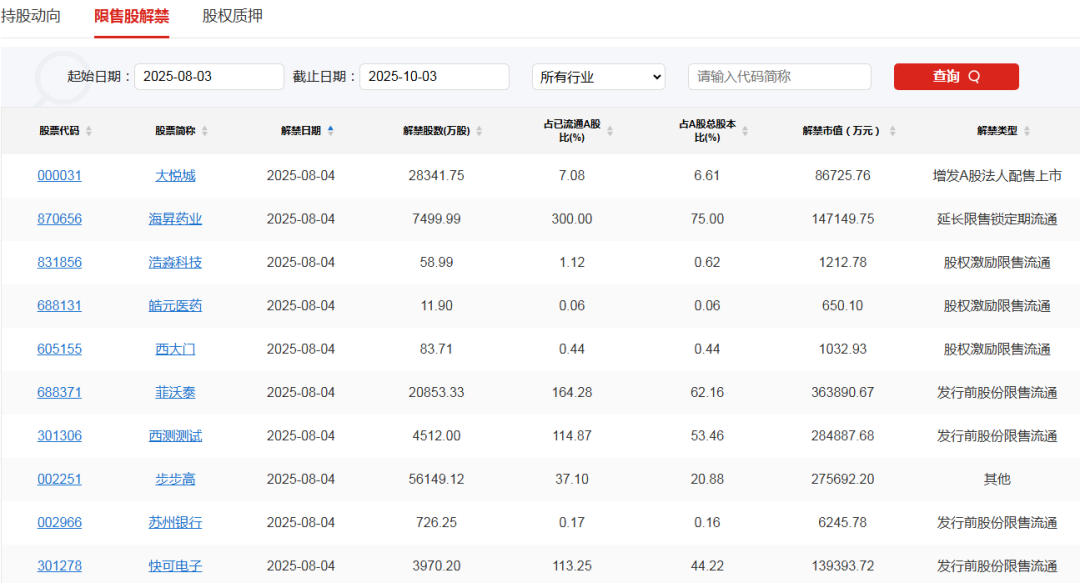Click the 截止日期 date field
This screenshot has width=1080, height=583.
click(434, 77)
